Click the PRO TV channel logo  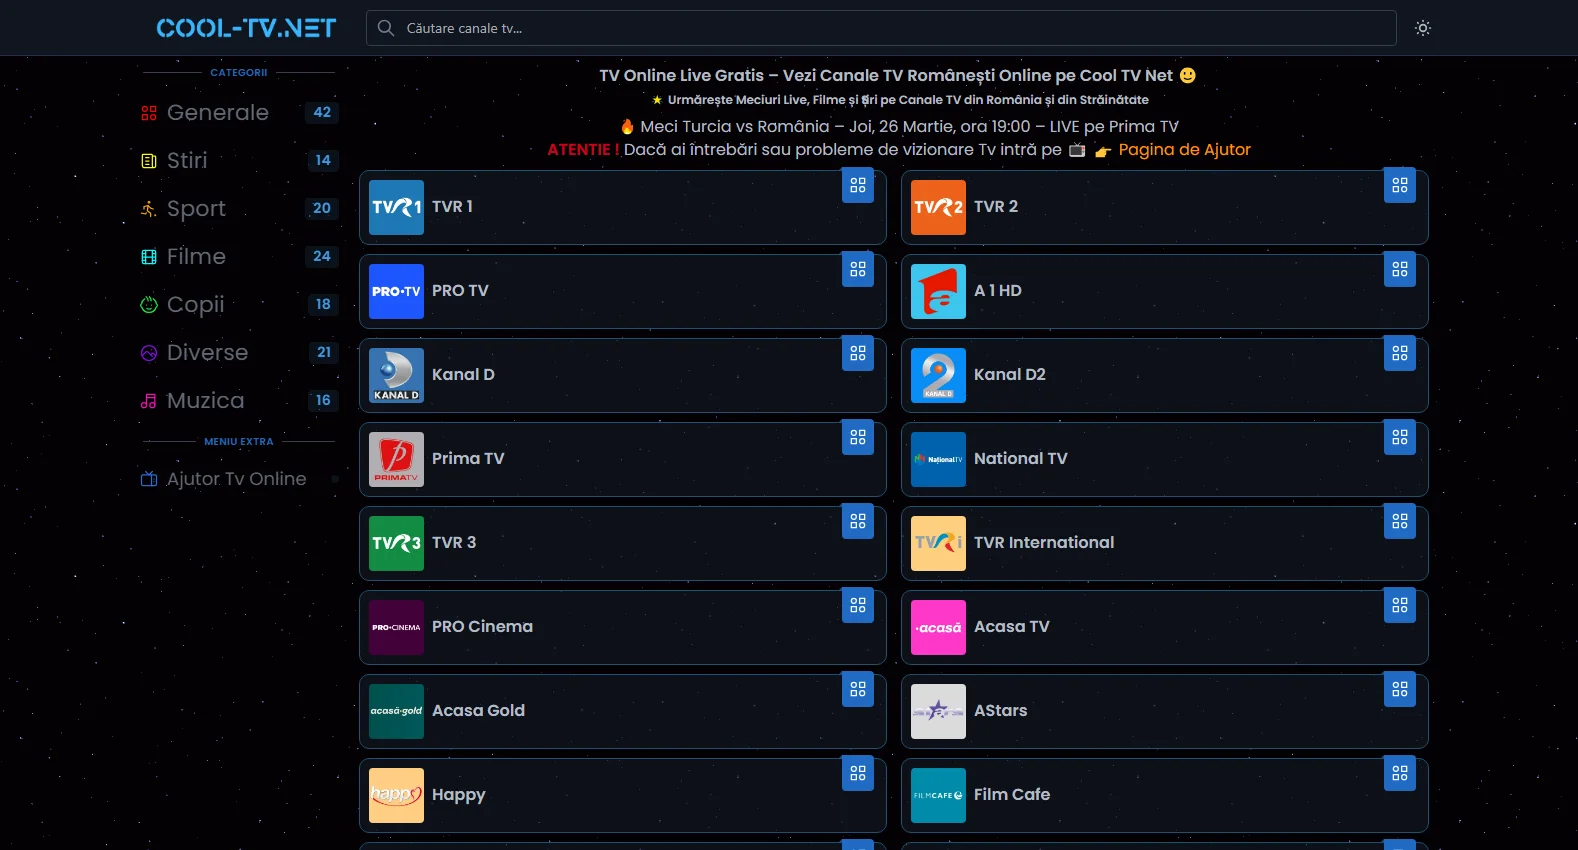396,291
